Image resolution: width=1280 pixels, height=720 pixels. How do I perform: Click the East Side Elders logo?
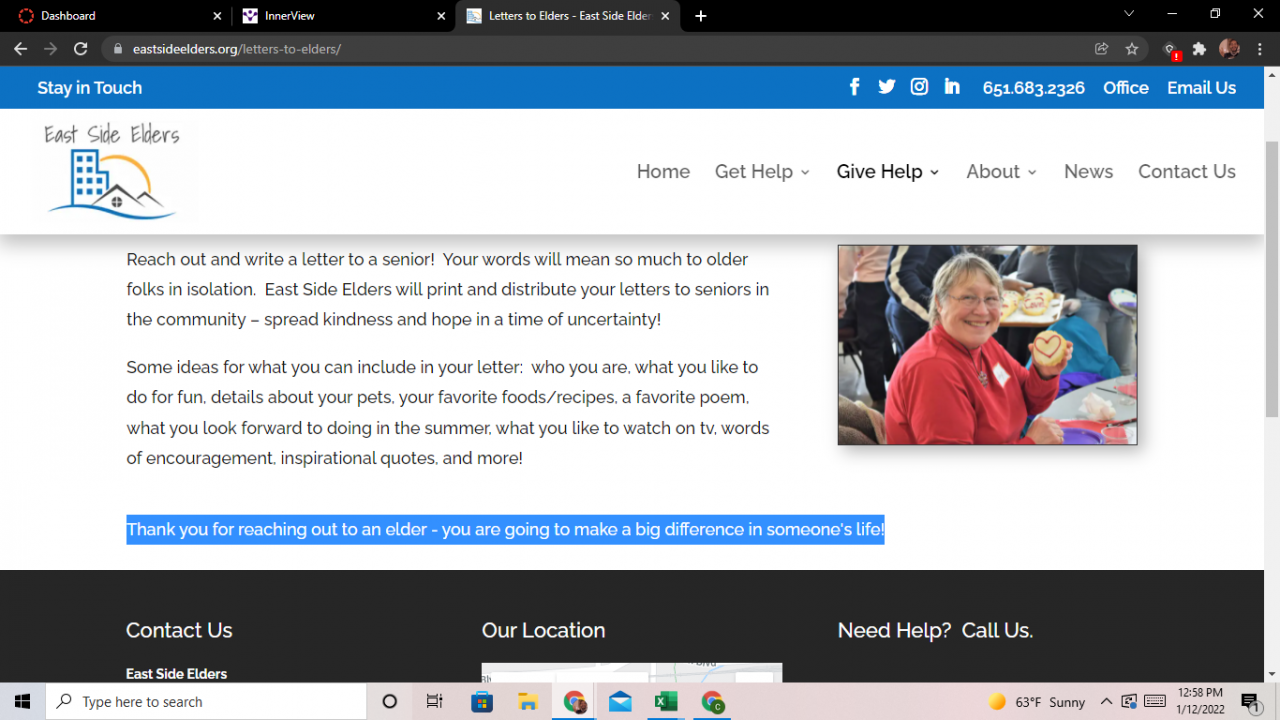click(x=112, y=171)
